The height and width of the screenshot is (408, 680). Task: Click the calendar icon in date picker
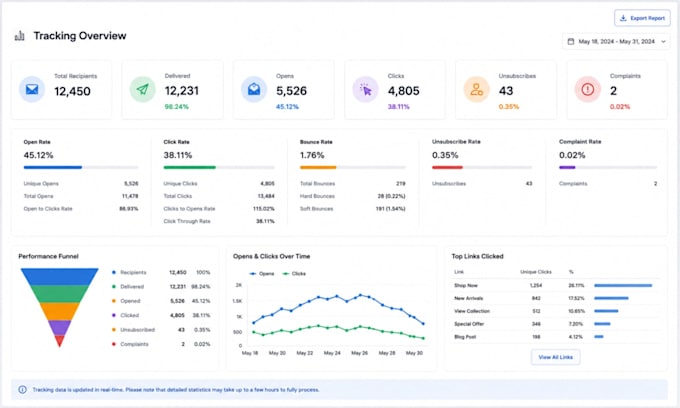(x=571, y=42)
